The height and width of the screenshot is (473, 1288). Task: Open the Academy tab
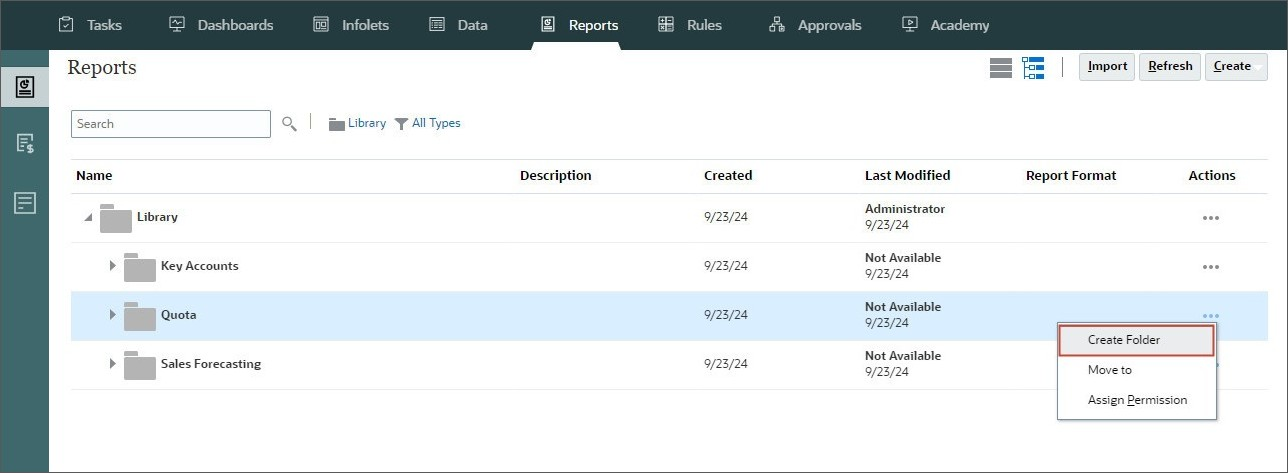(x=945, y=25)
